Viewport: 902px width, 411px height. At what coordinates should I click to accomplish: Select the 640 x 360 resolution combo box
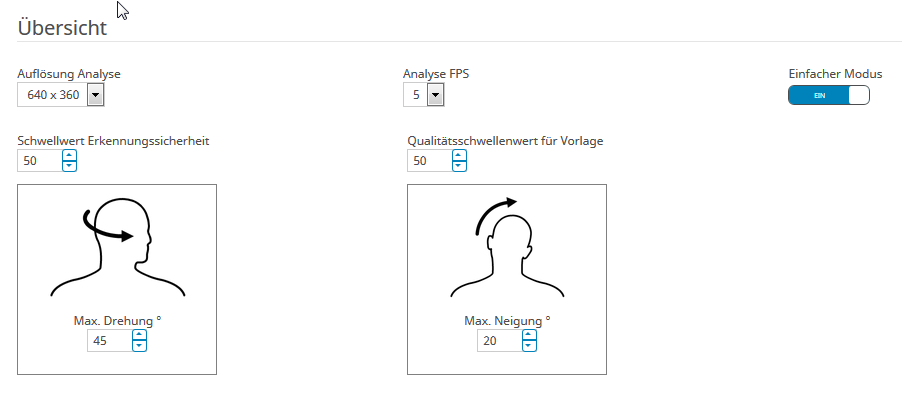[x=61, y=95]
